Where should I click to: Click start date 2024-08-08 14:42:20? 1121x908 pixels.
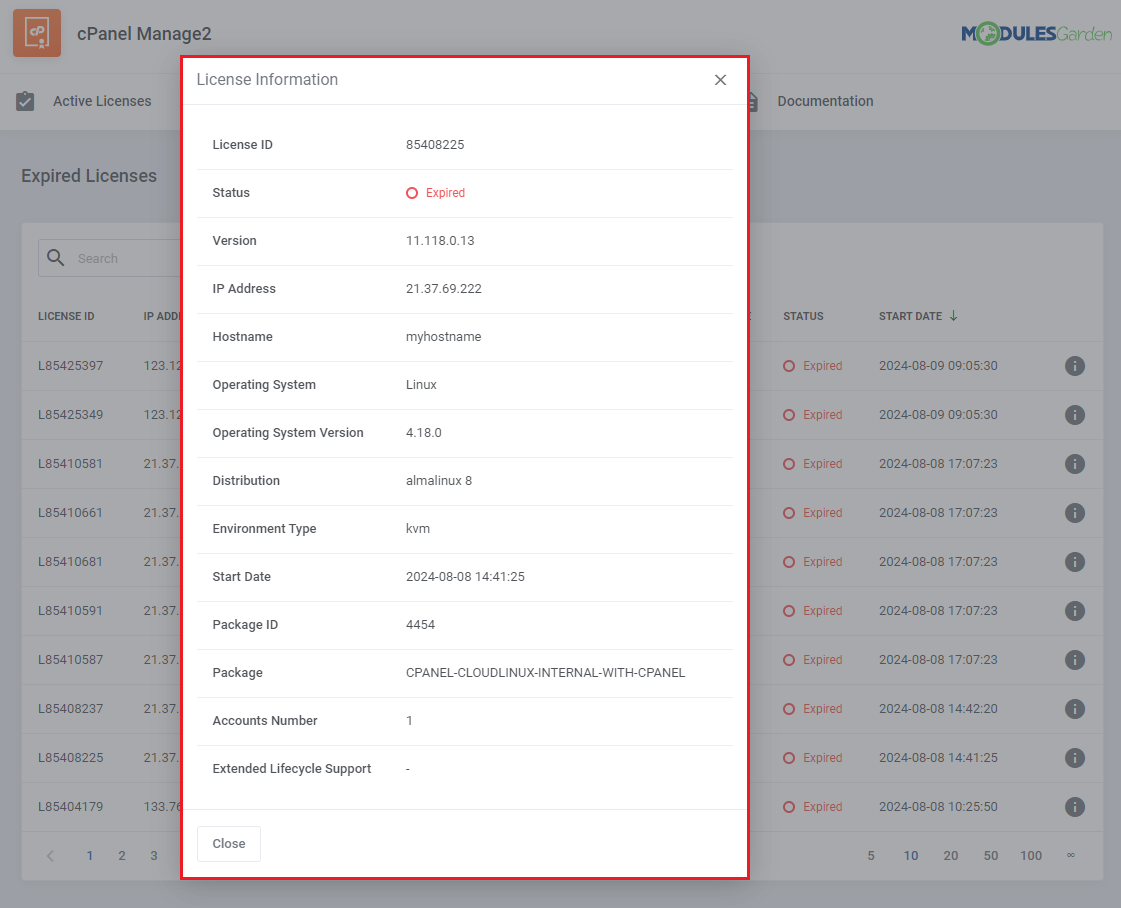(938, 709)
